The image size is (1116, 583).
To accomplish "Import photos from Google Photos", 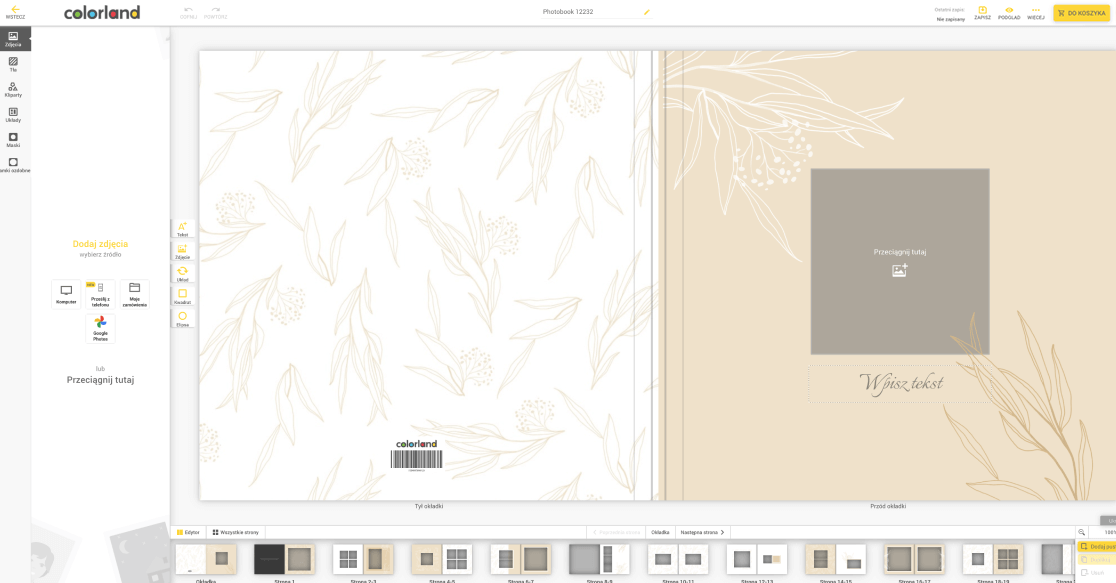I will pos(100,328).
